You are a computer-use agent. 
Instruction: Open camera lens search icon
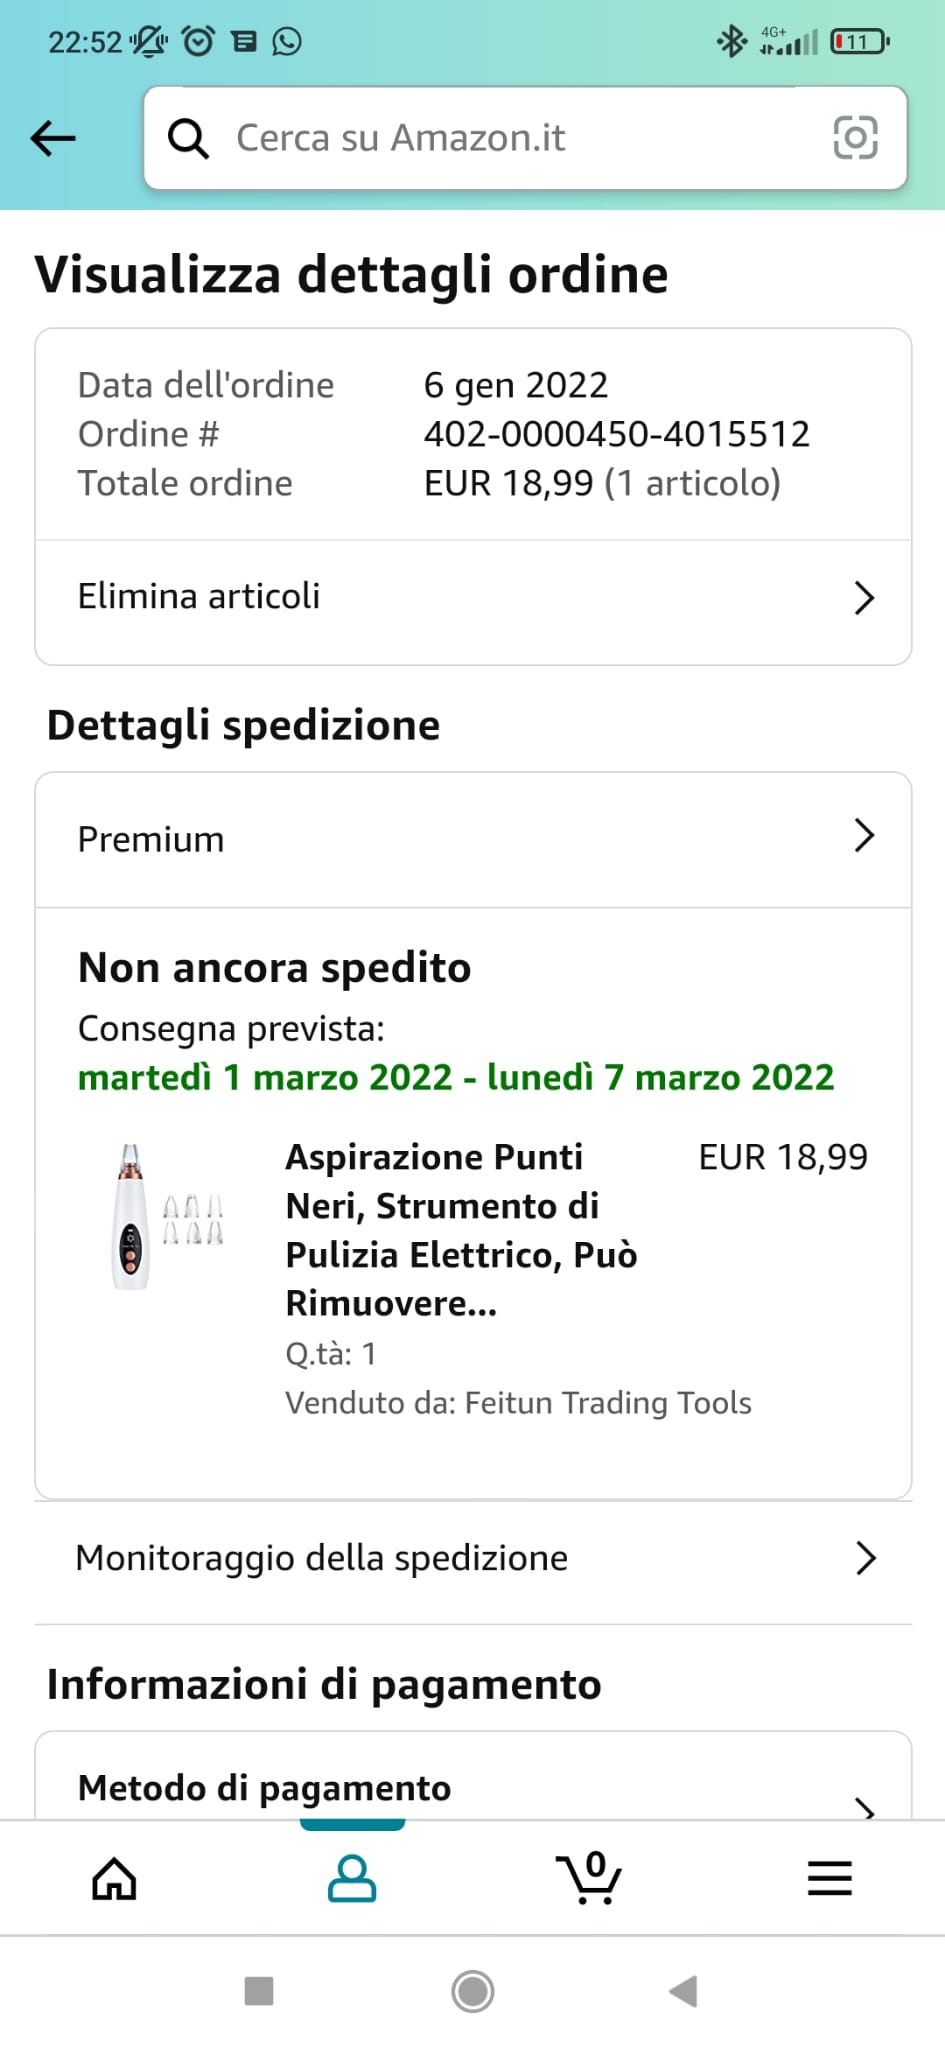(x=855, y=138)
